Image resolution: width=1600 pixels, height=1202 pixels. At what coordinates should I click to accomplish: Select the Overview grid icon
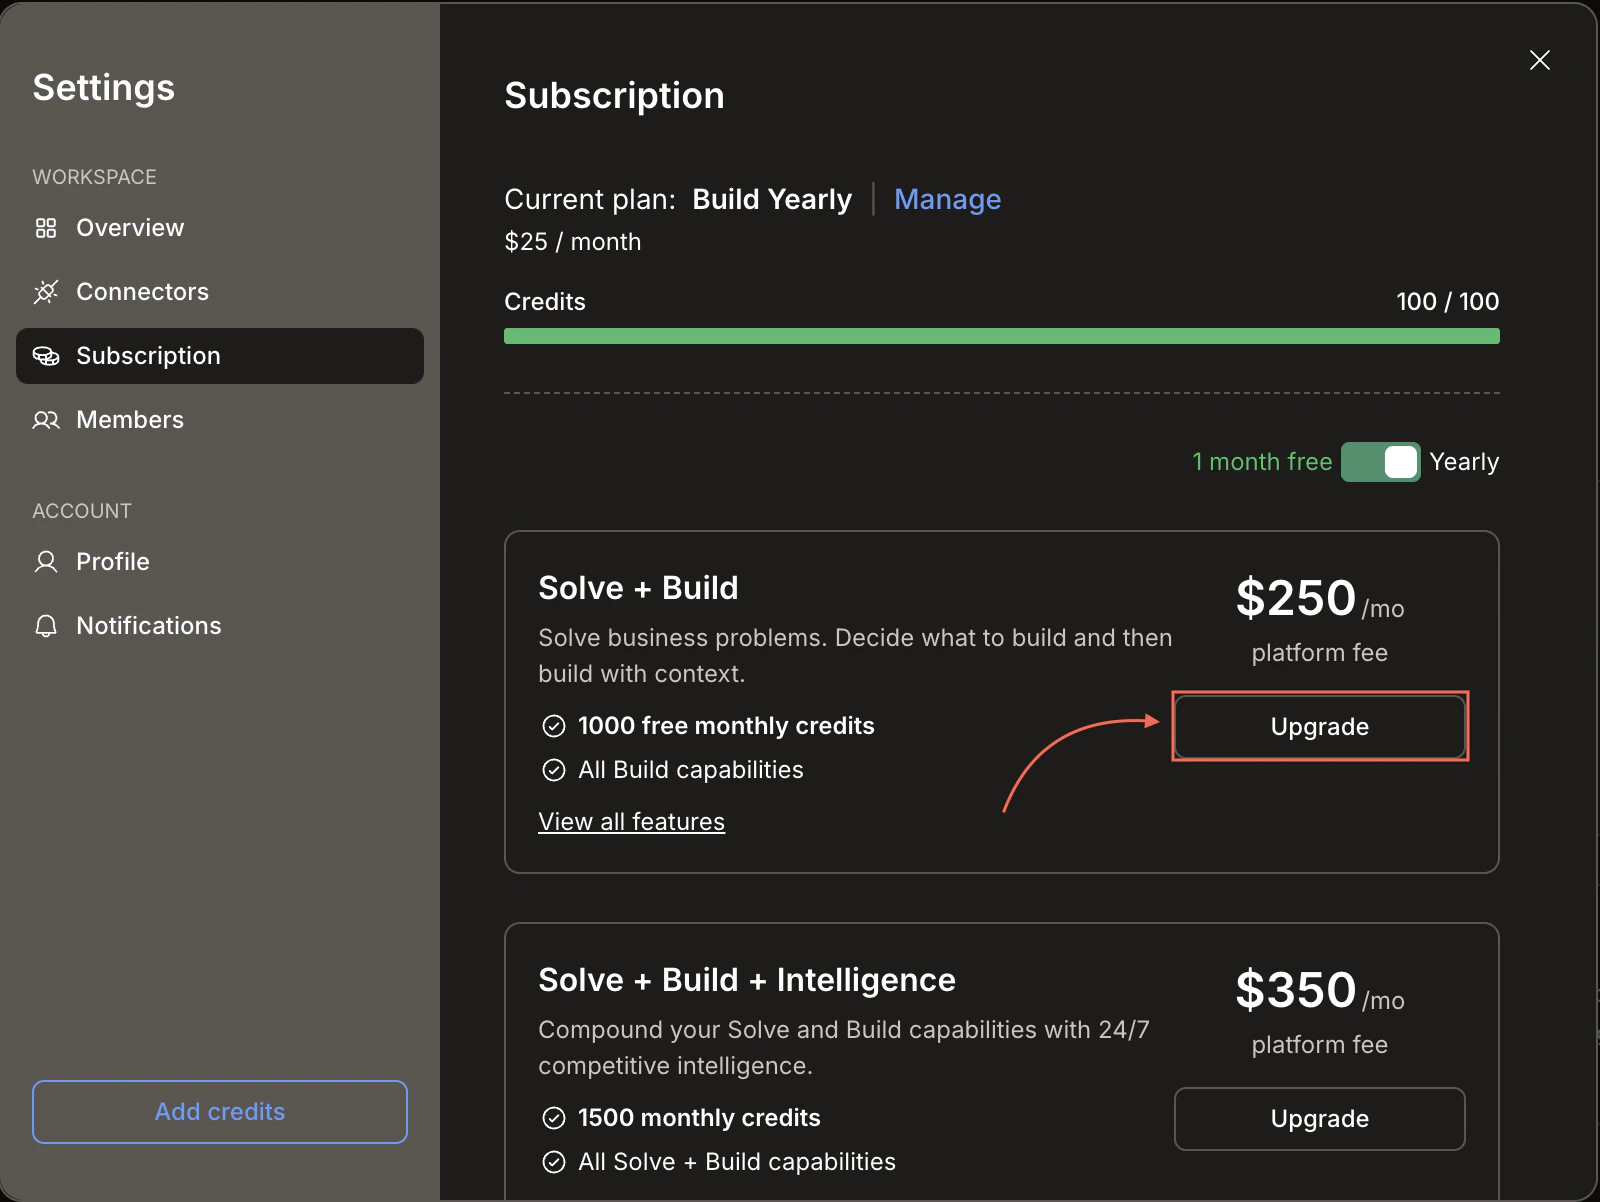point(46,227)
